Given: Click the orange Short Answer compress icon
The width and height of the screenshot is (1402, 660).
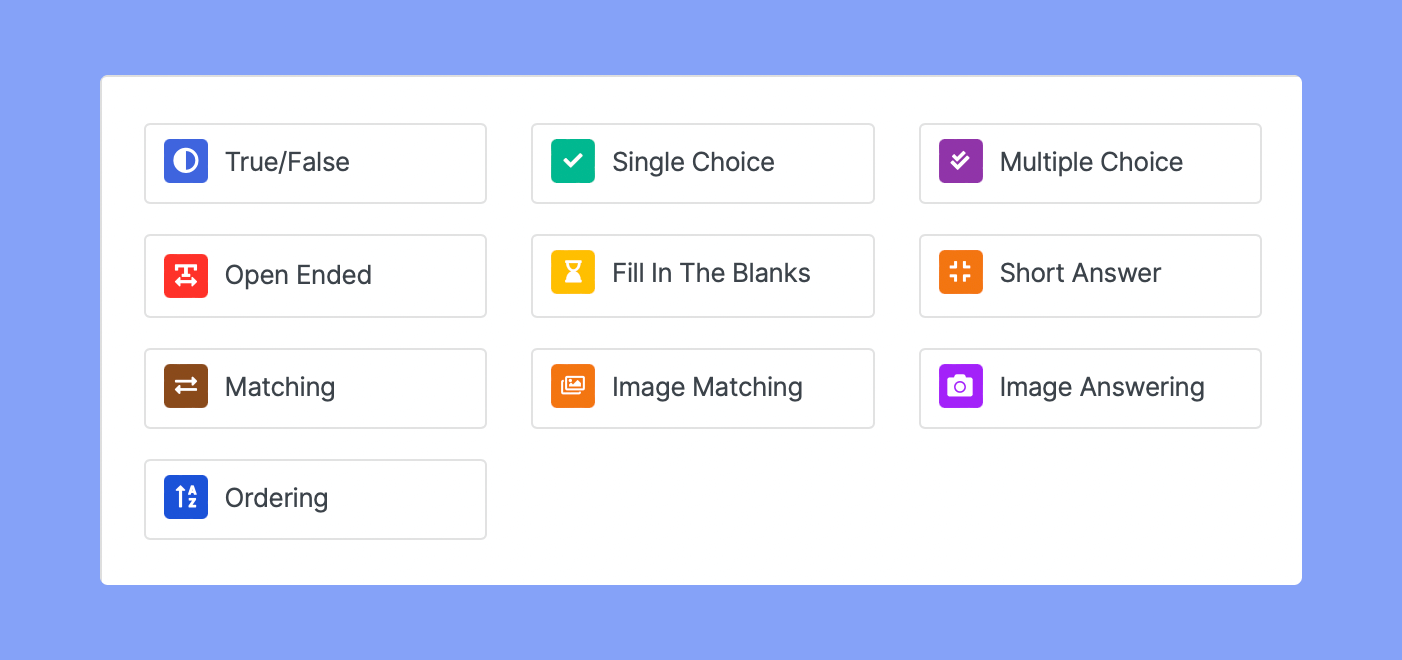Looking at the screenshot, I should [960, 273].
